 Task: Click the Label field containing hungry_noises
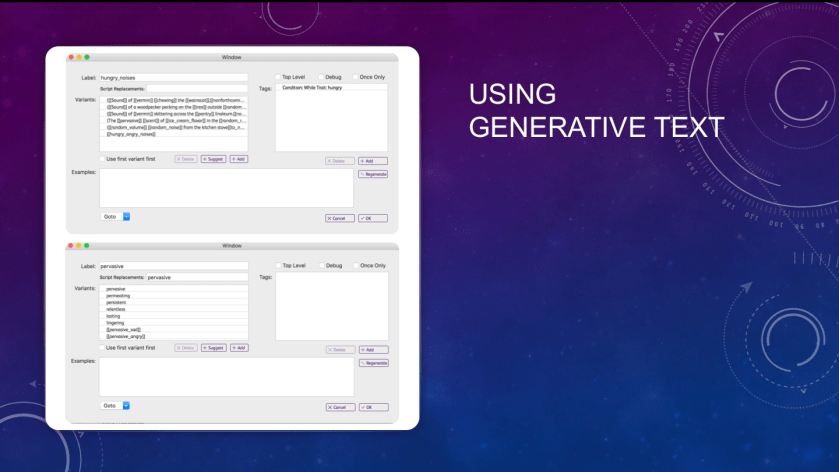coord(172,77)
